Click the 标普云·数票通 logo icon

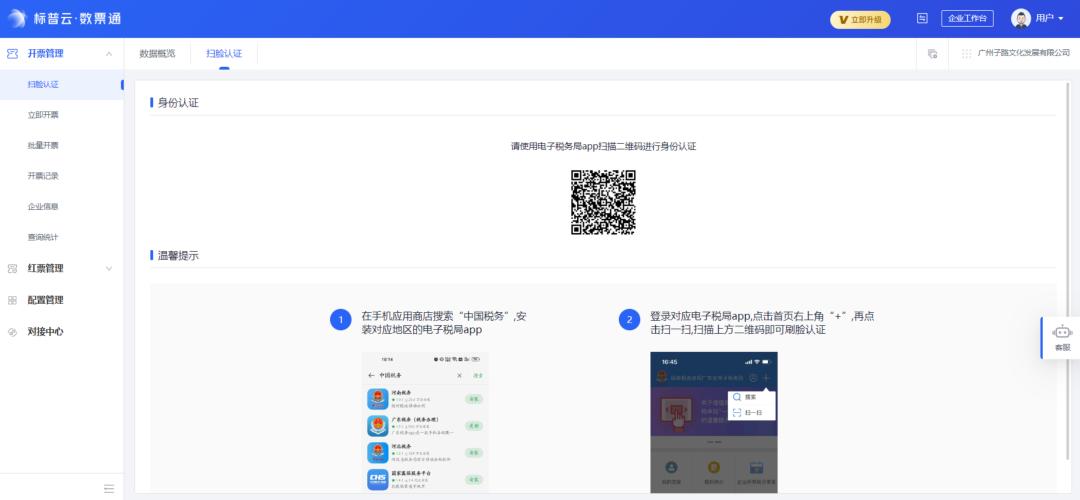click(x=17, y=19)
